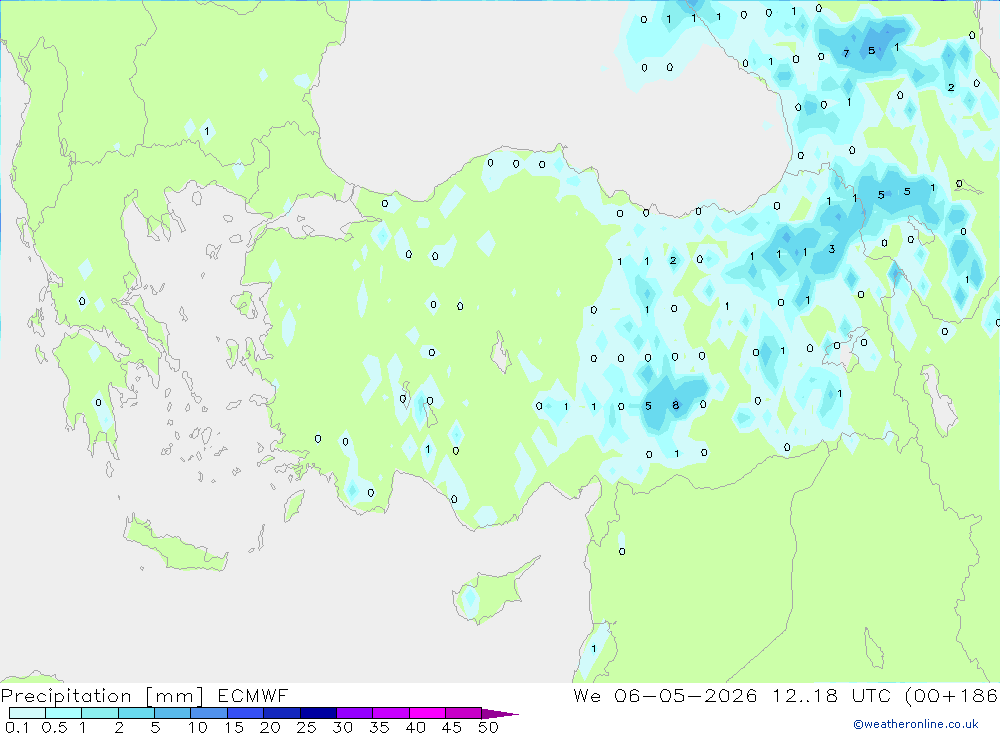Click the '30' legend scale label
Screen dimensions: 1000x733
pos(342,727)
